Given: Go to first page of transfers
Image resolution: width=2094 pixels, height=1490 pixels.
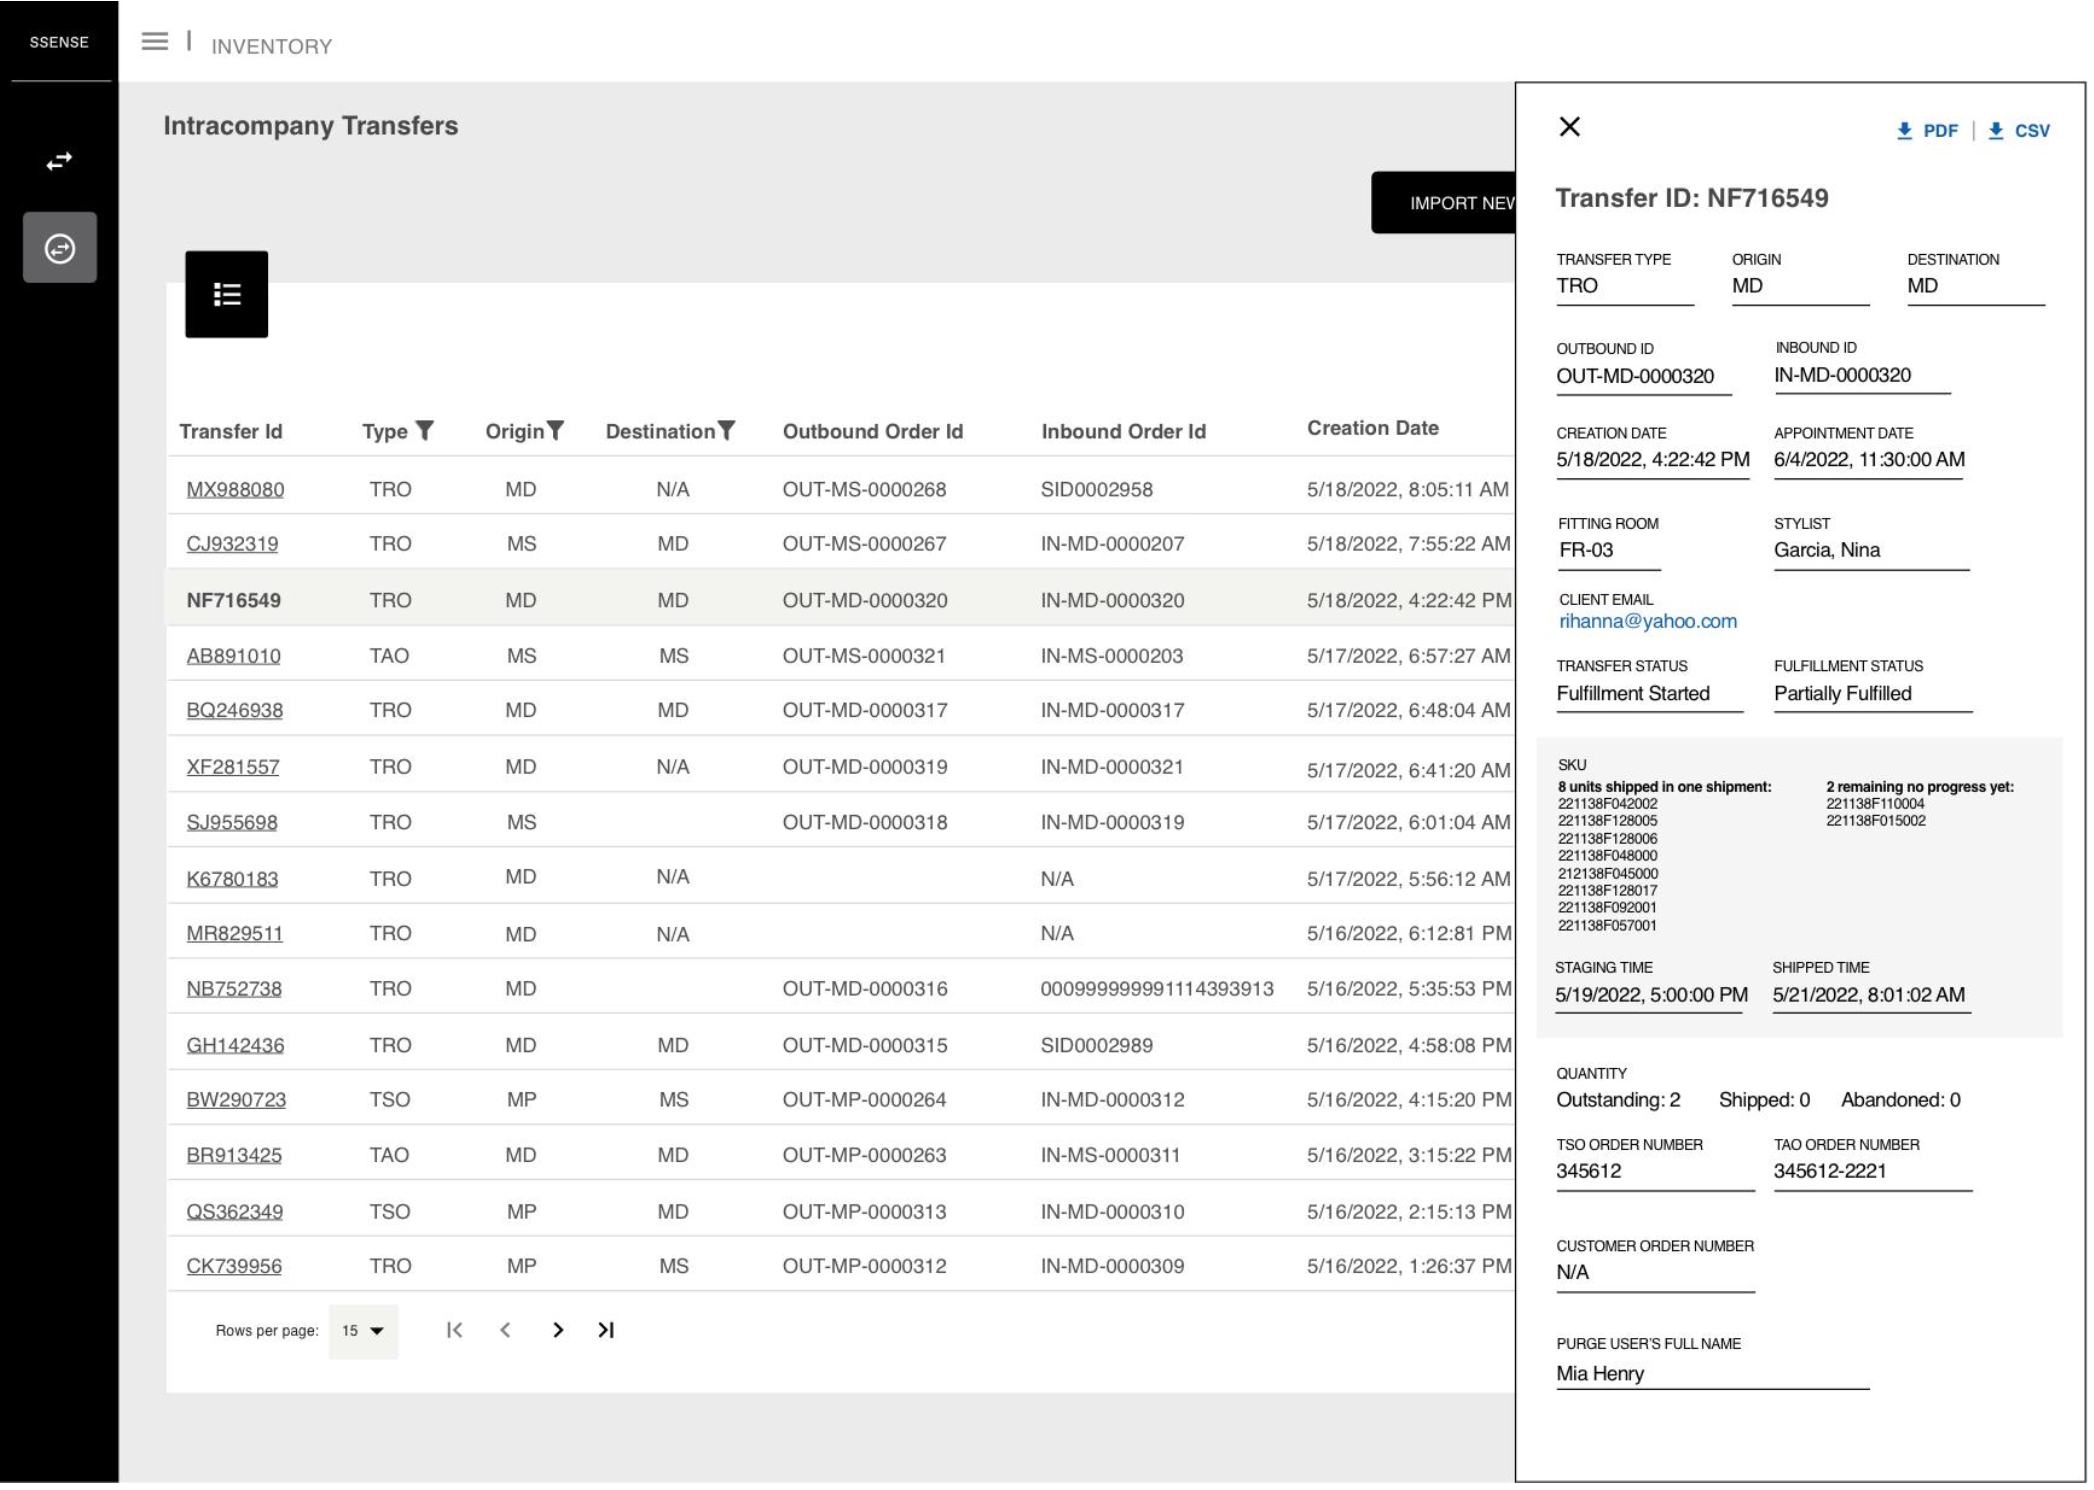Looking at the screenshot, I should click(454, 1330).
